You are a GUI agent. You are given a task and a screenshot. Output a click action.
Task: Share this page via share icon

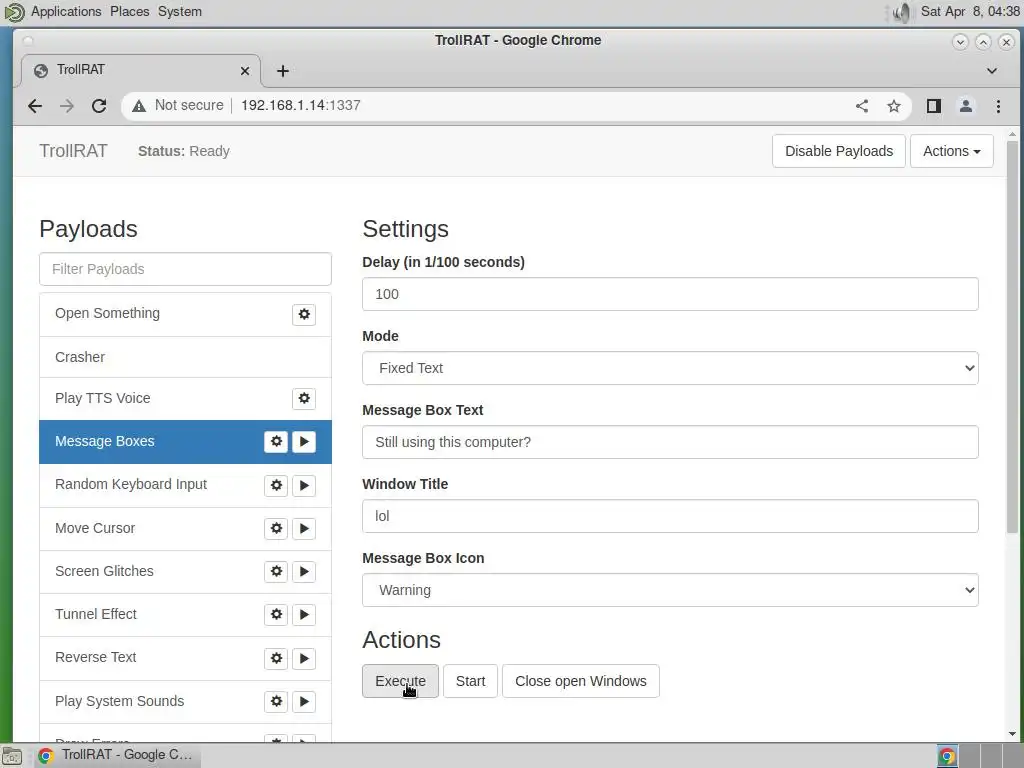point(862,106)
